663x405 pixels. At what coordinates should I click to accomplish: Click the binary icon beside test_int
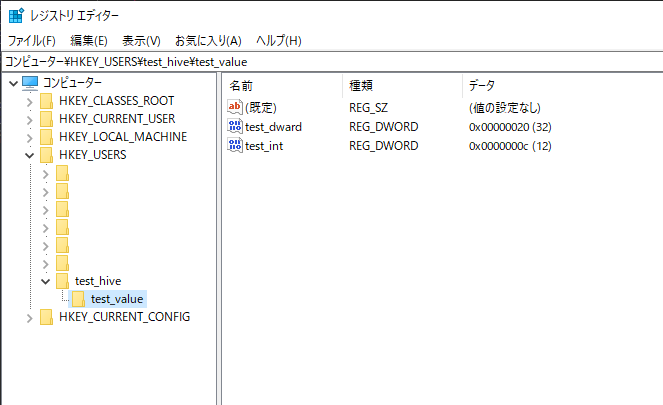coord(235,145)
